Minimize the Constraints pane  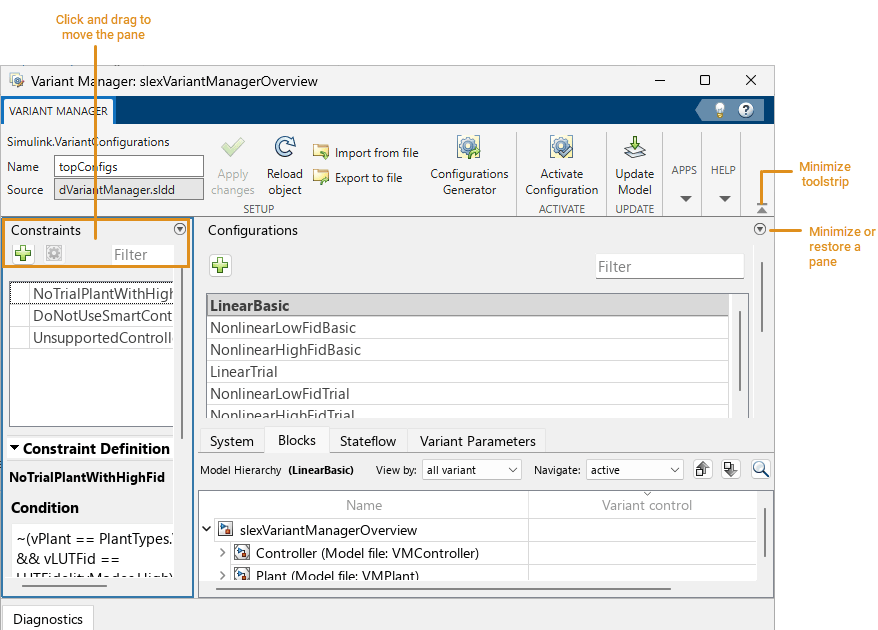[x=180, y=229]
